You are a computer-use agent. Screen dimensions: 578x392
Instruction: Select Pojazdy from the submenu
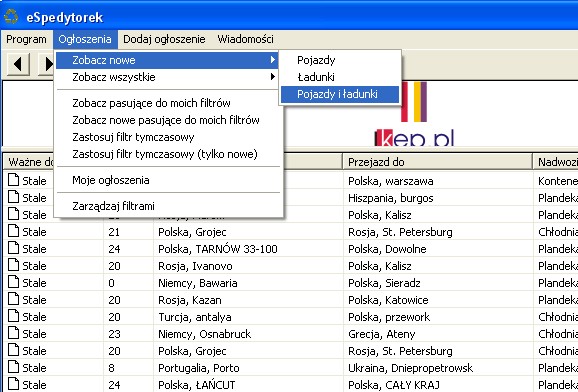[x=340, y=60]
